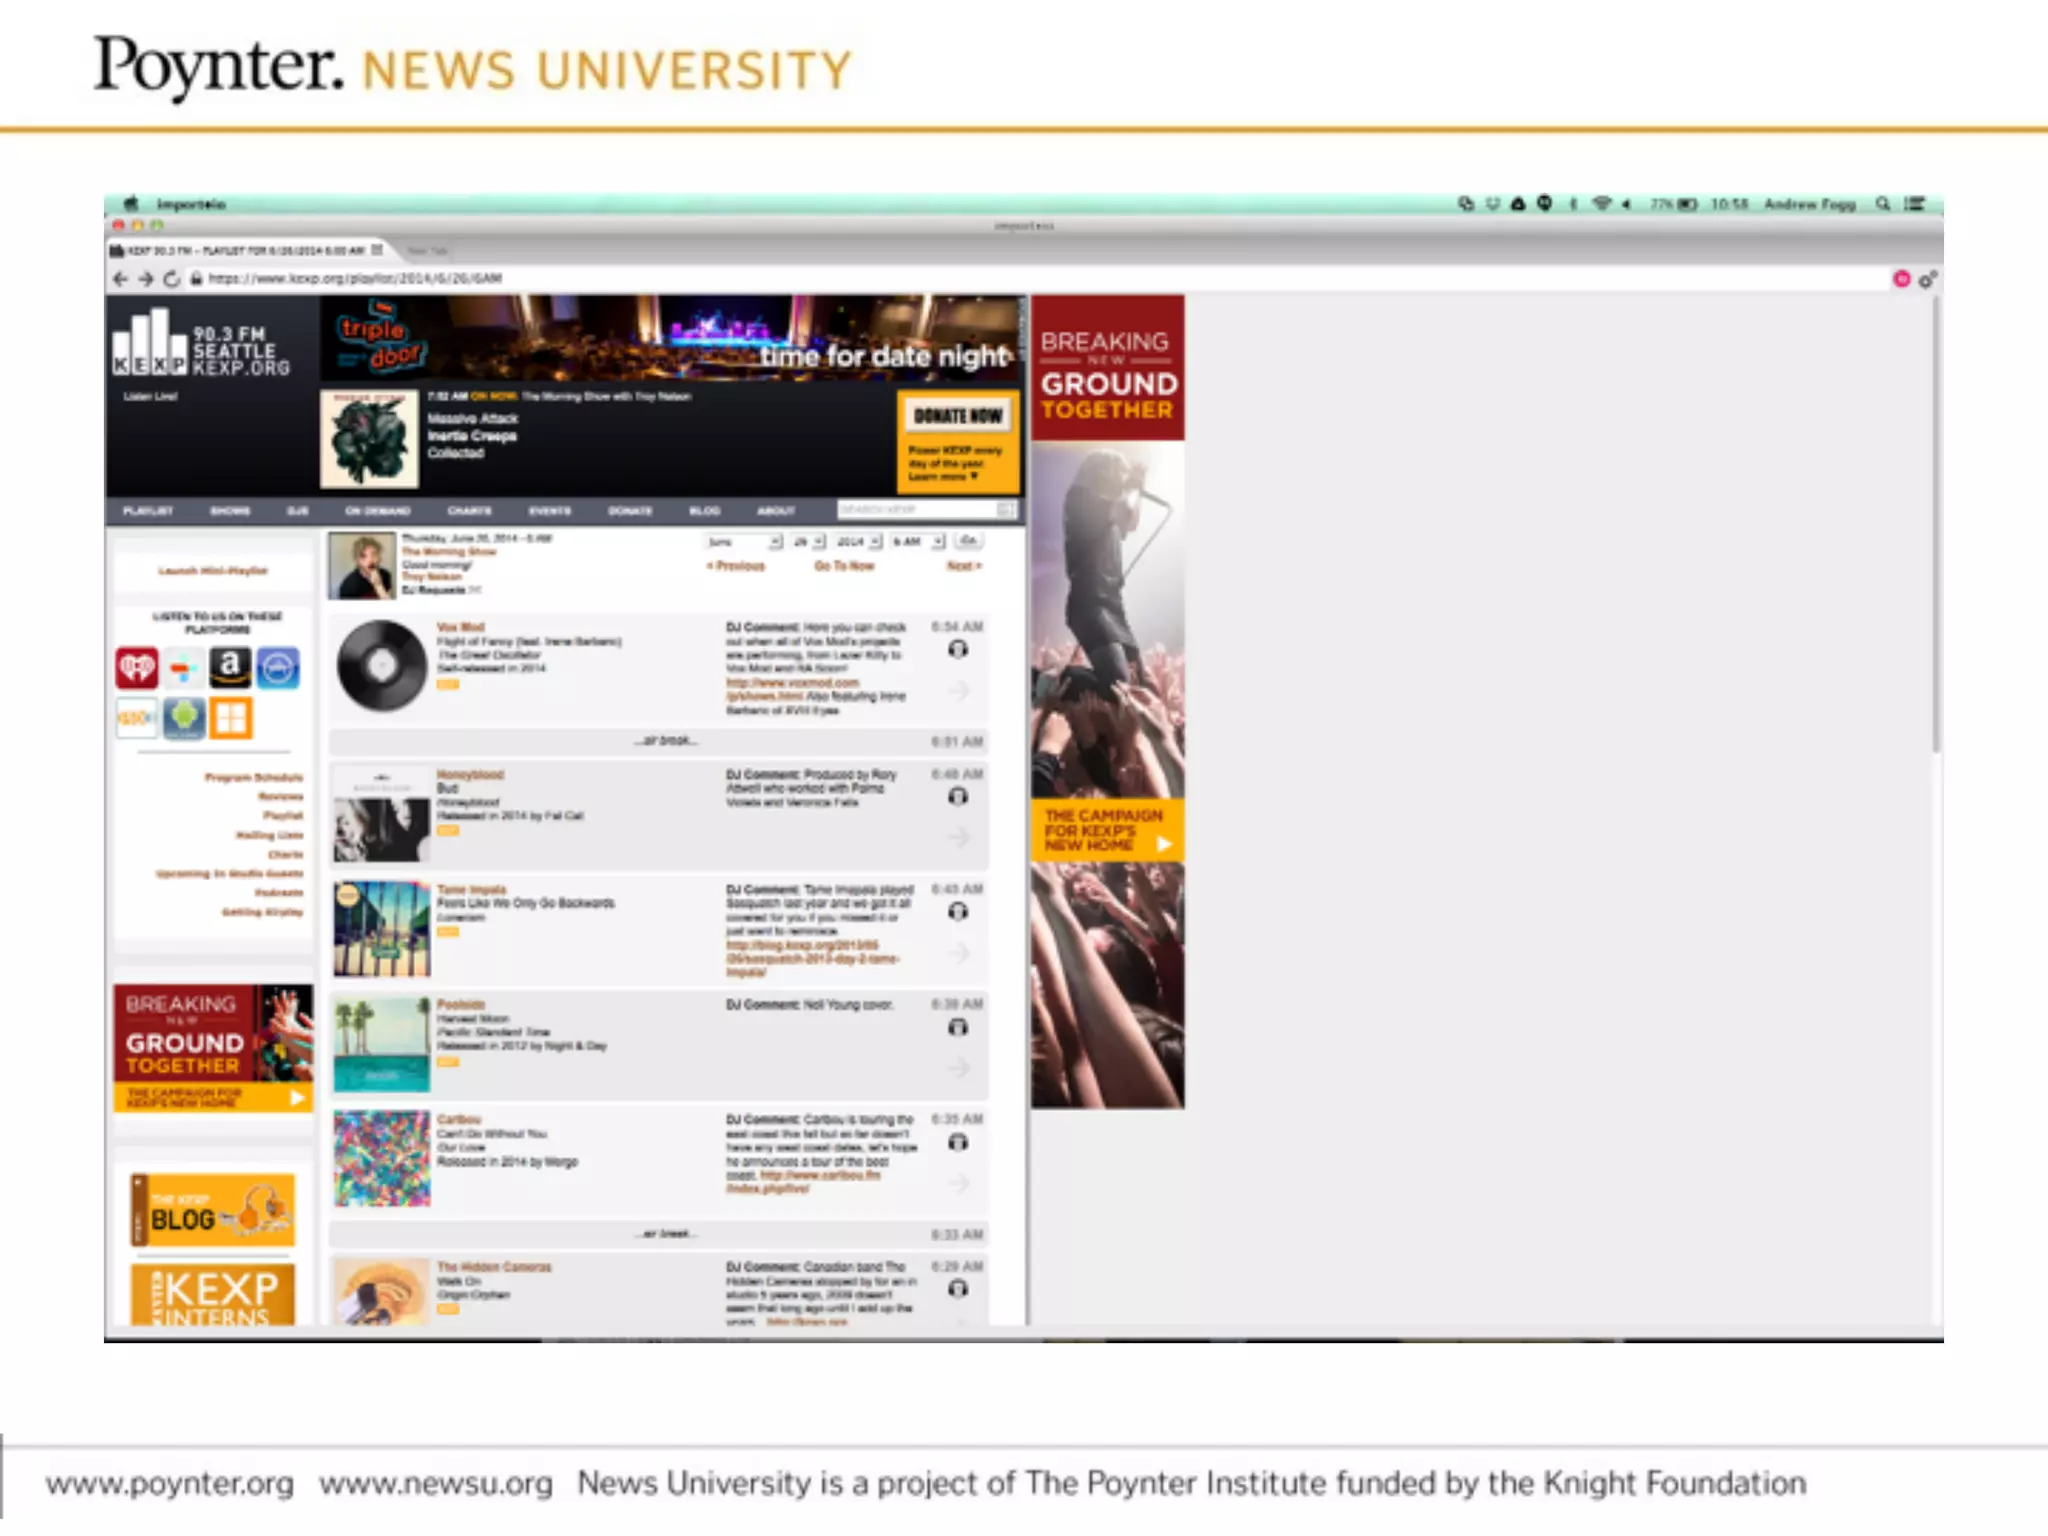Click the iHeartRadio platform icon
Image resolution: width=2048 pixels, height=1536 pixels.
(137, 667)
